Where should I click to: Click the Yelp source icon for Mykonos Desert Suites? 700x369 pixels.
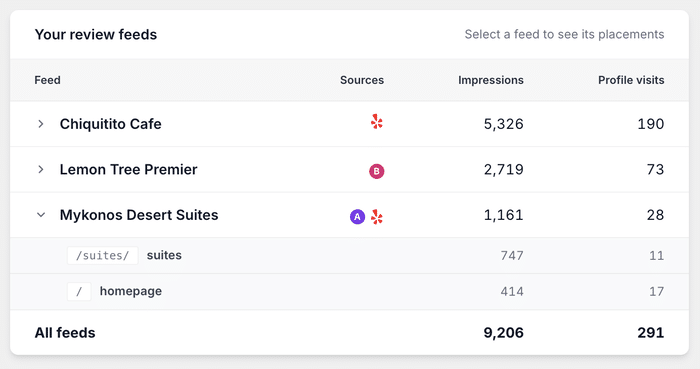click(377, 217)
